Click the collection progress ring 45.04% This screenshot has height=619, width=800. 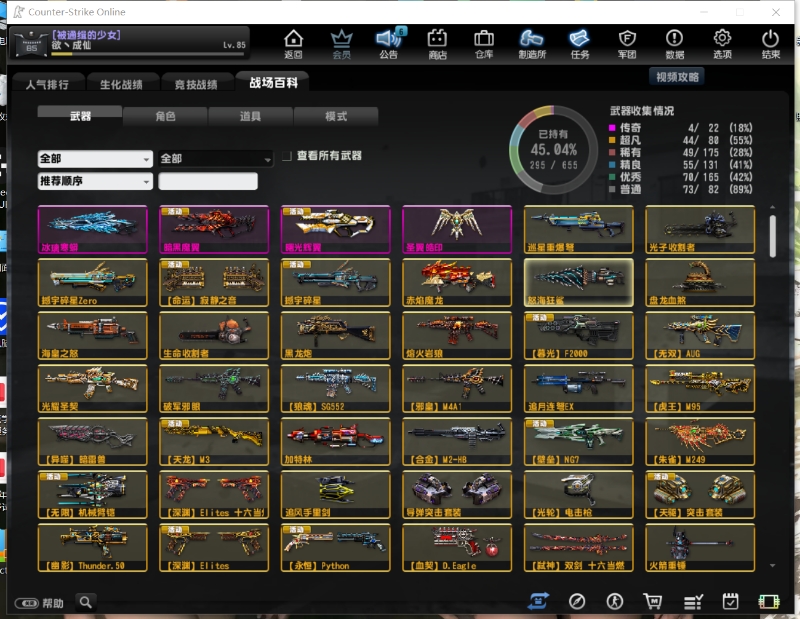(554, 150)
